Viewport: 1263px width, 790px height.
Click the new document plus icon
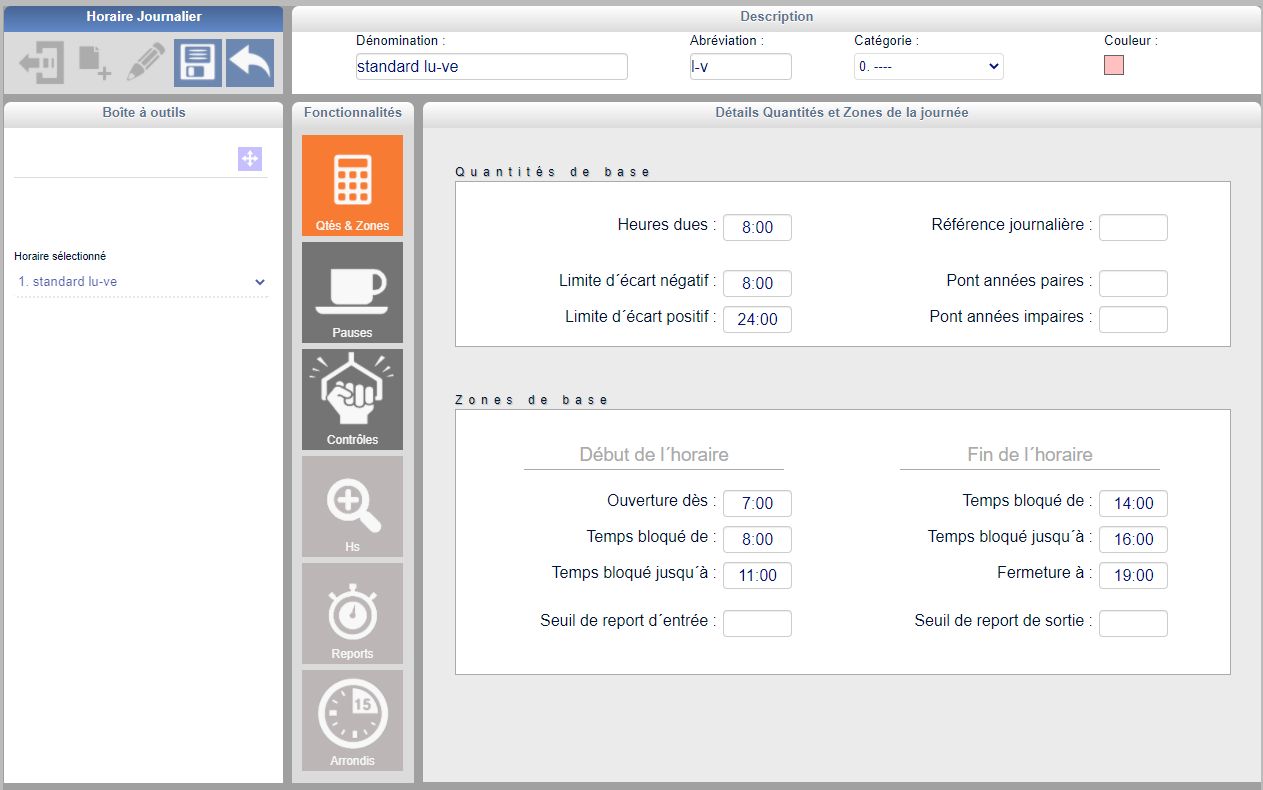point(94,63)
